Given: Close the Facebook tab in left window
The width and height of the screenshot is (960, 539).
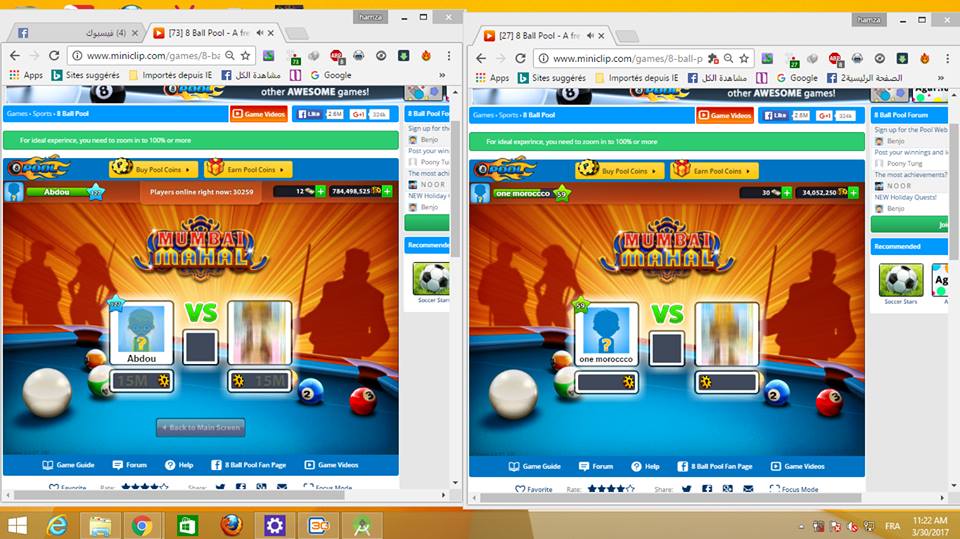Looking at the screenshot, I should click(x=135, y=32).
